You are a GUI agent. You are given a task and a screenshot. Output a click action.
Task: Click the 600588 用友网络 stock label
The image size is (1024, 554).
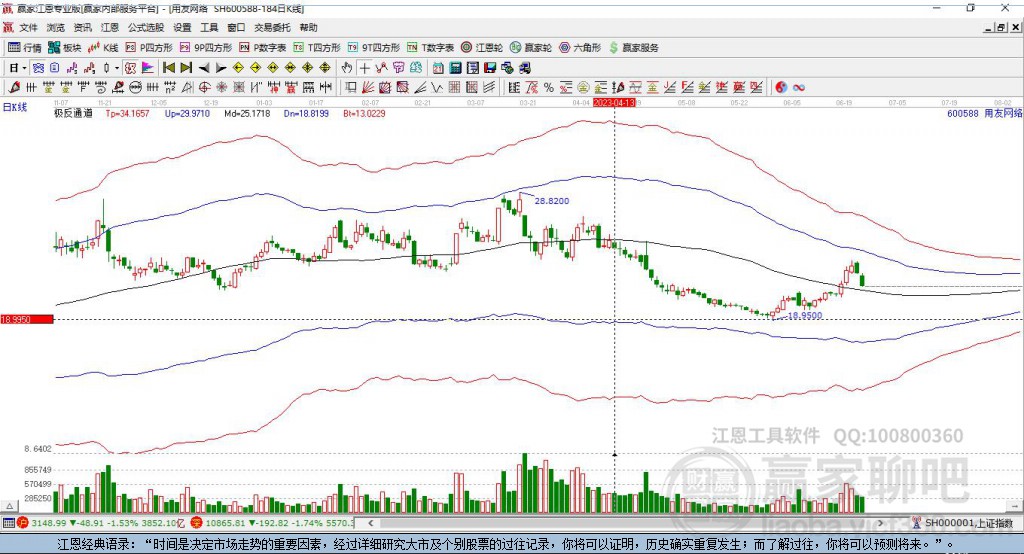[985, 114]
